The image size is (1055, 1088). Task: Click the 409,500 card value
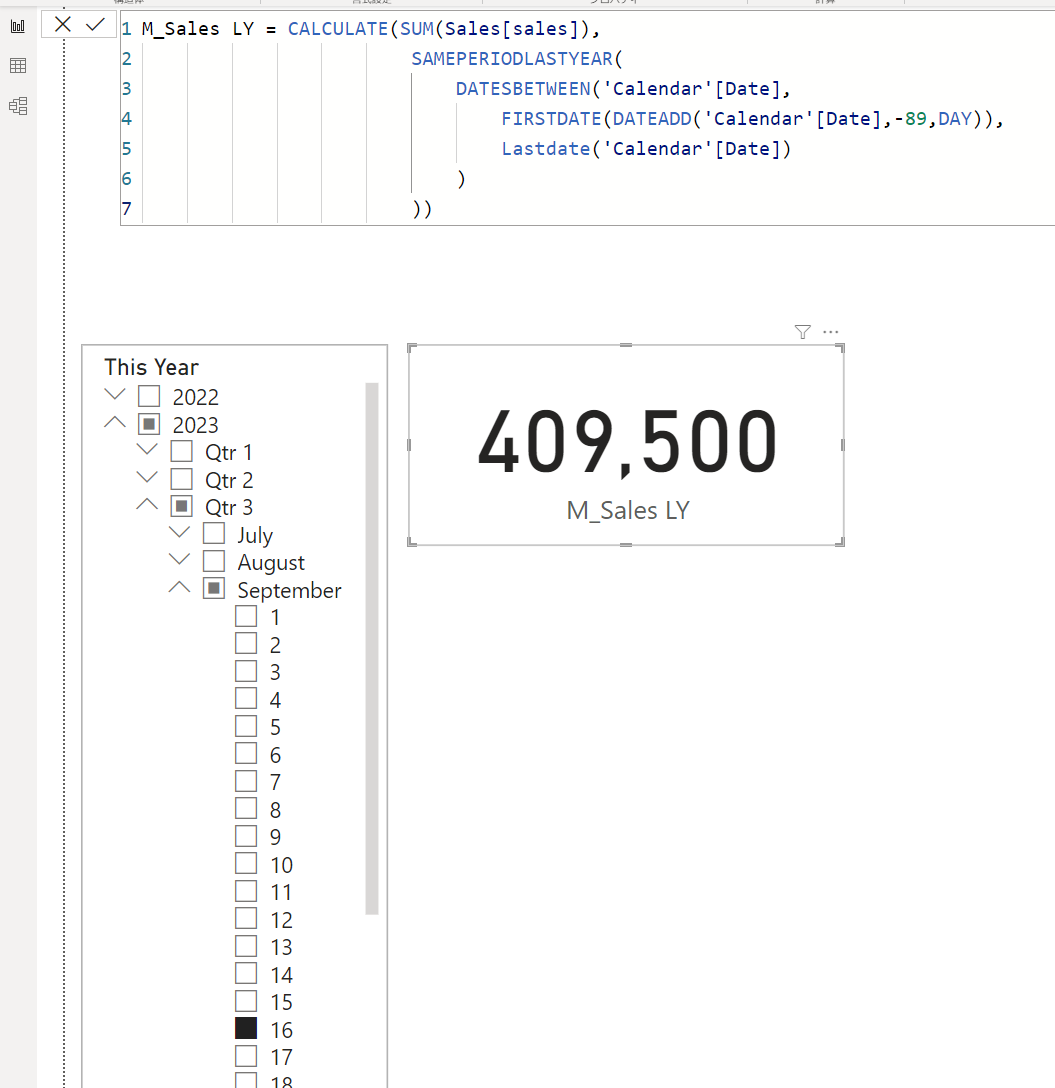tap(627, 441)
